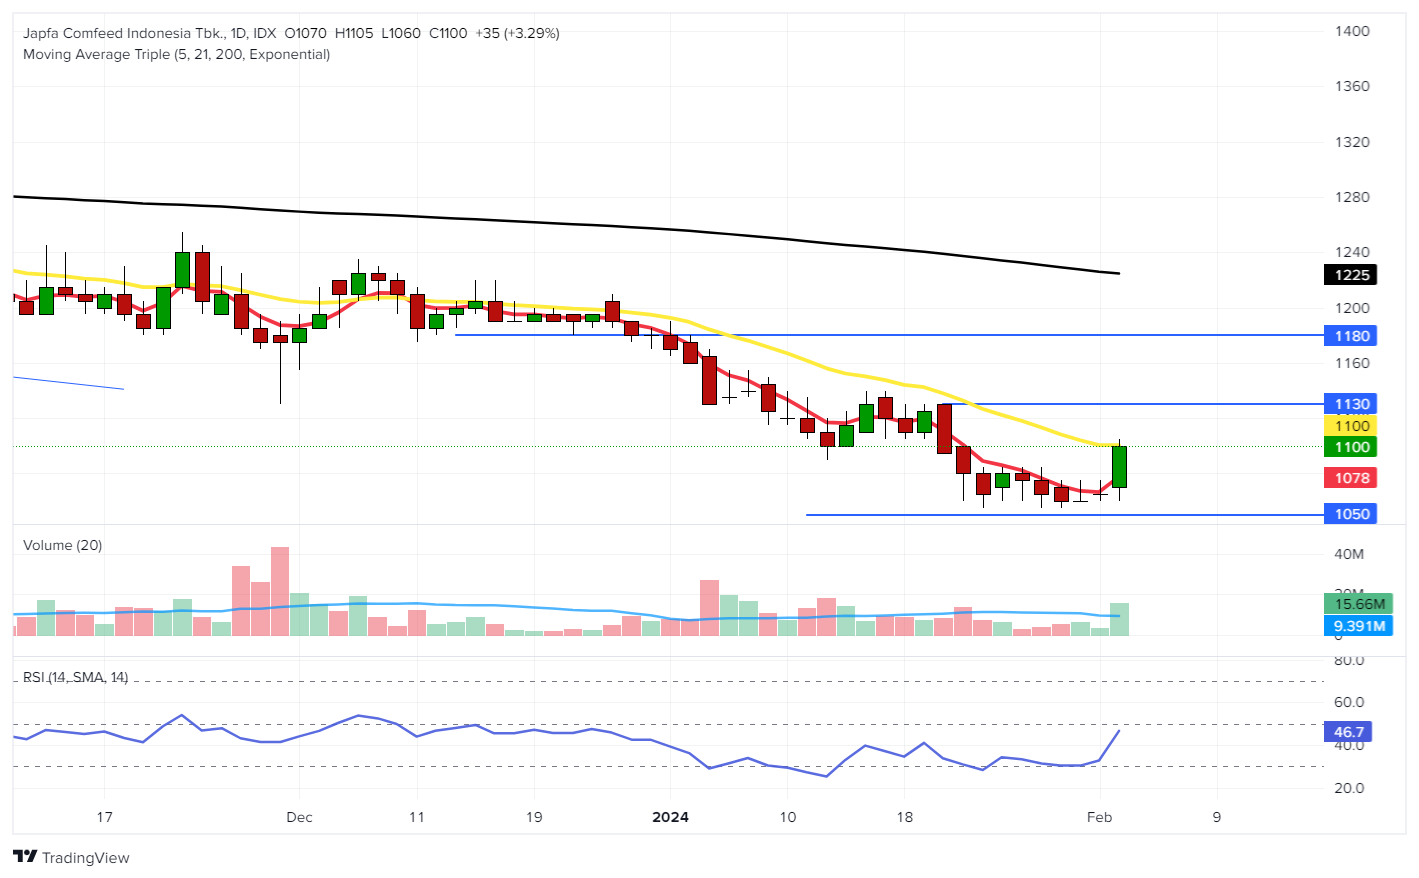Click the 40M volume scale label
The image size is (1419, 878).
point(1349,554)
